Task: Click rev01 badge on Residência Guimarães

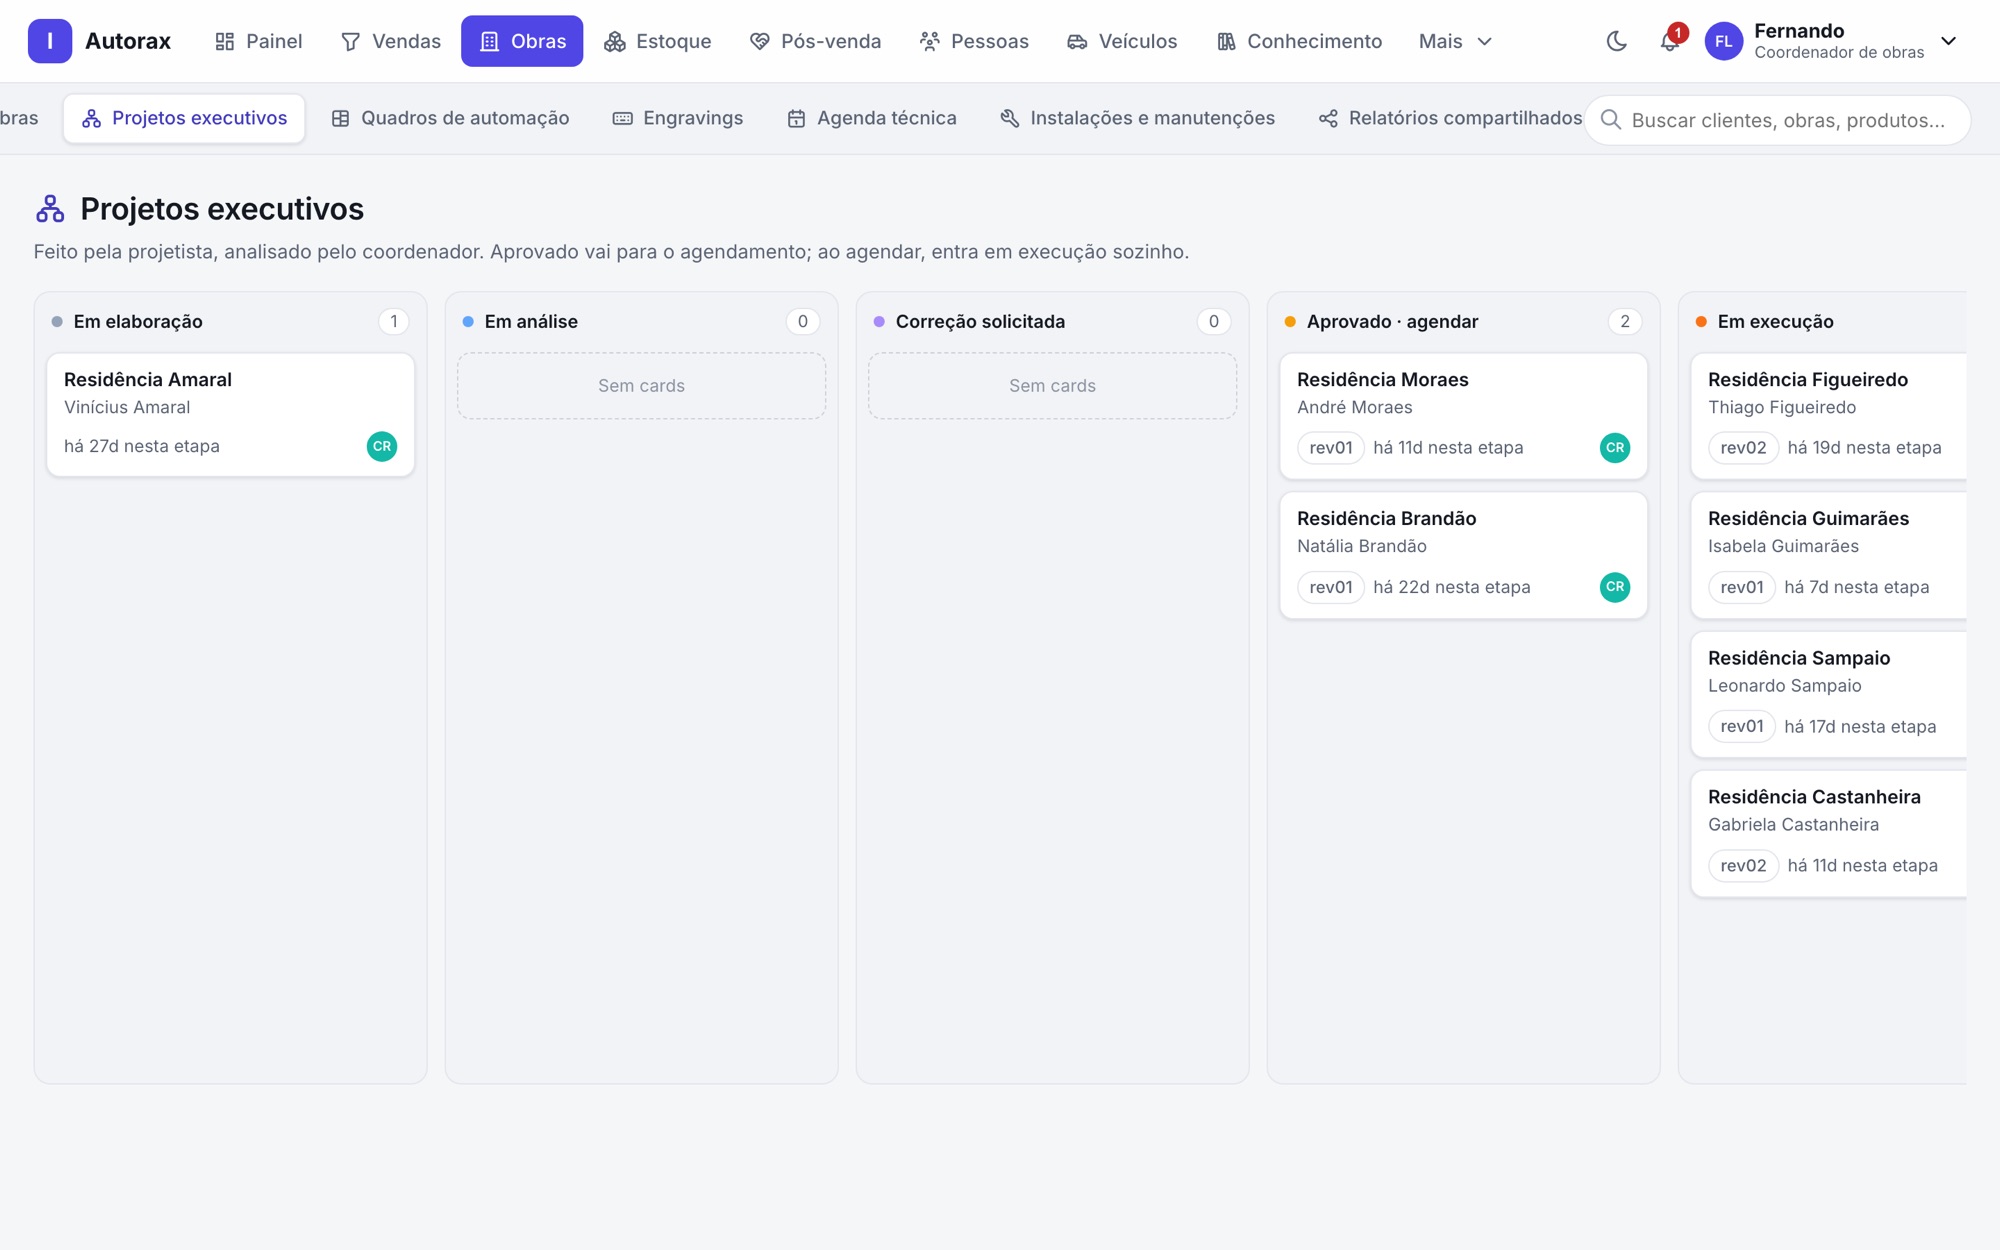Action: 1741,586
